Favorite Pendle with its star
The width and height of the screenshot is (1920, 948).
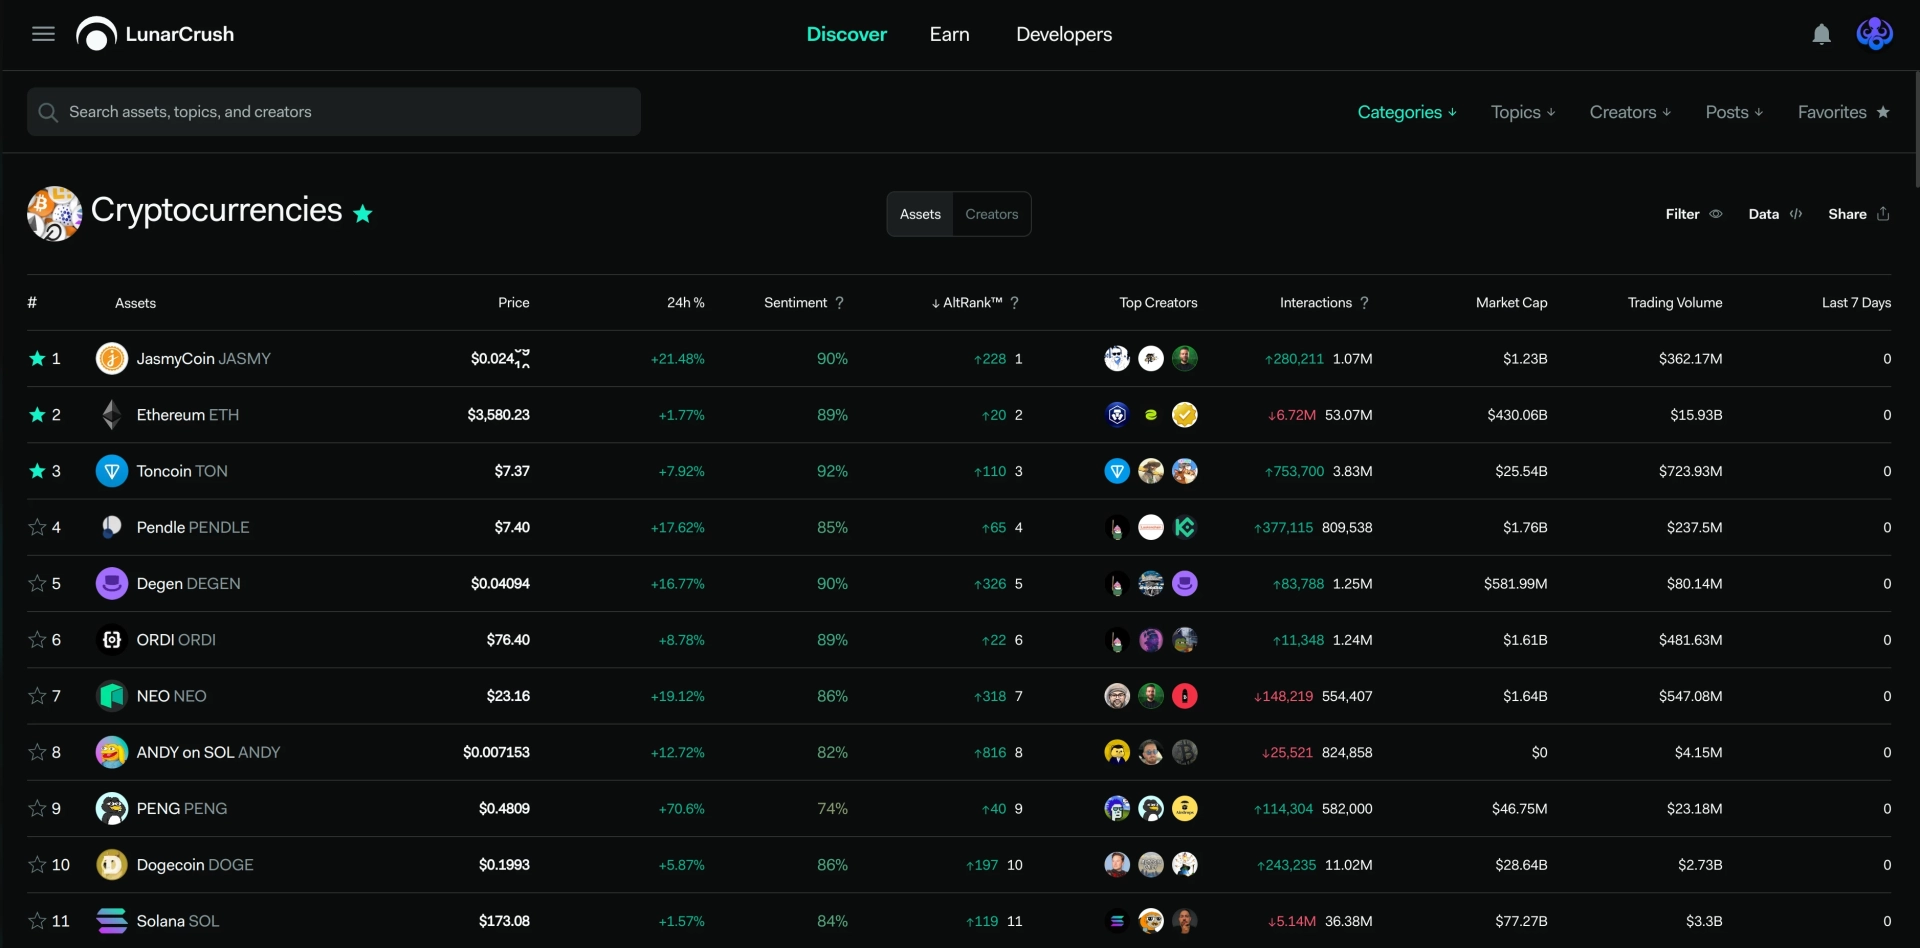coord(37,527)
